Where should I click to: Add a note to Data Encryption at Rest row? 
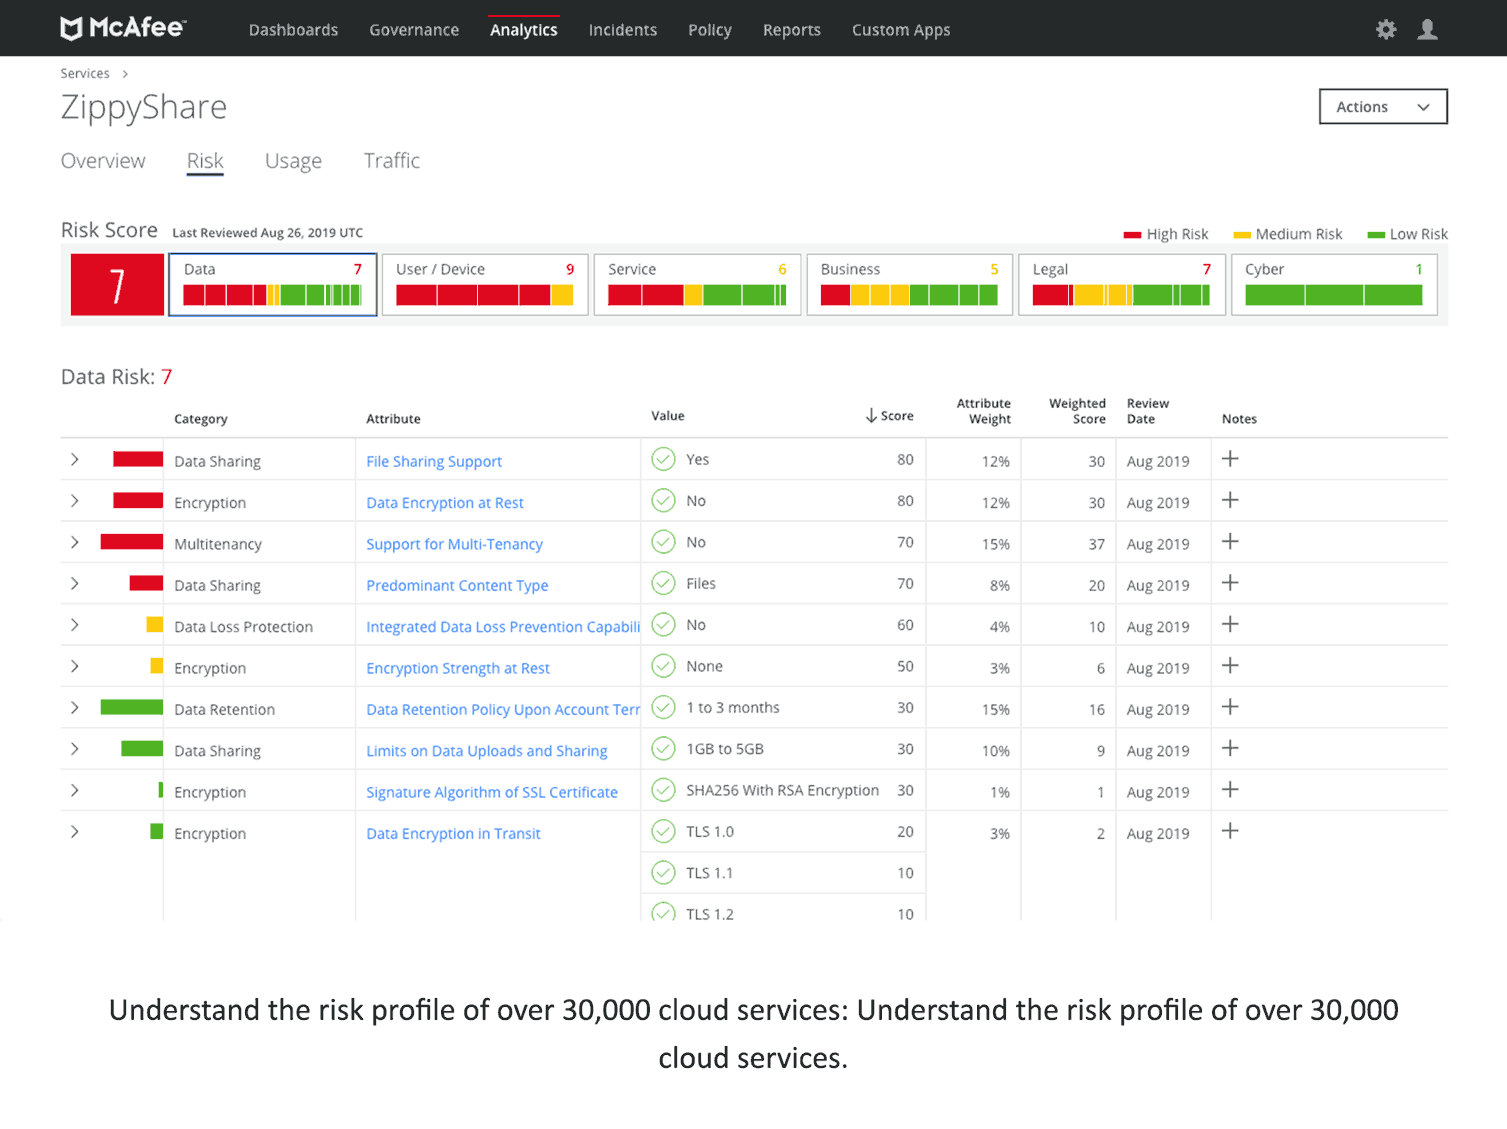tap(1230, 500)
